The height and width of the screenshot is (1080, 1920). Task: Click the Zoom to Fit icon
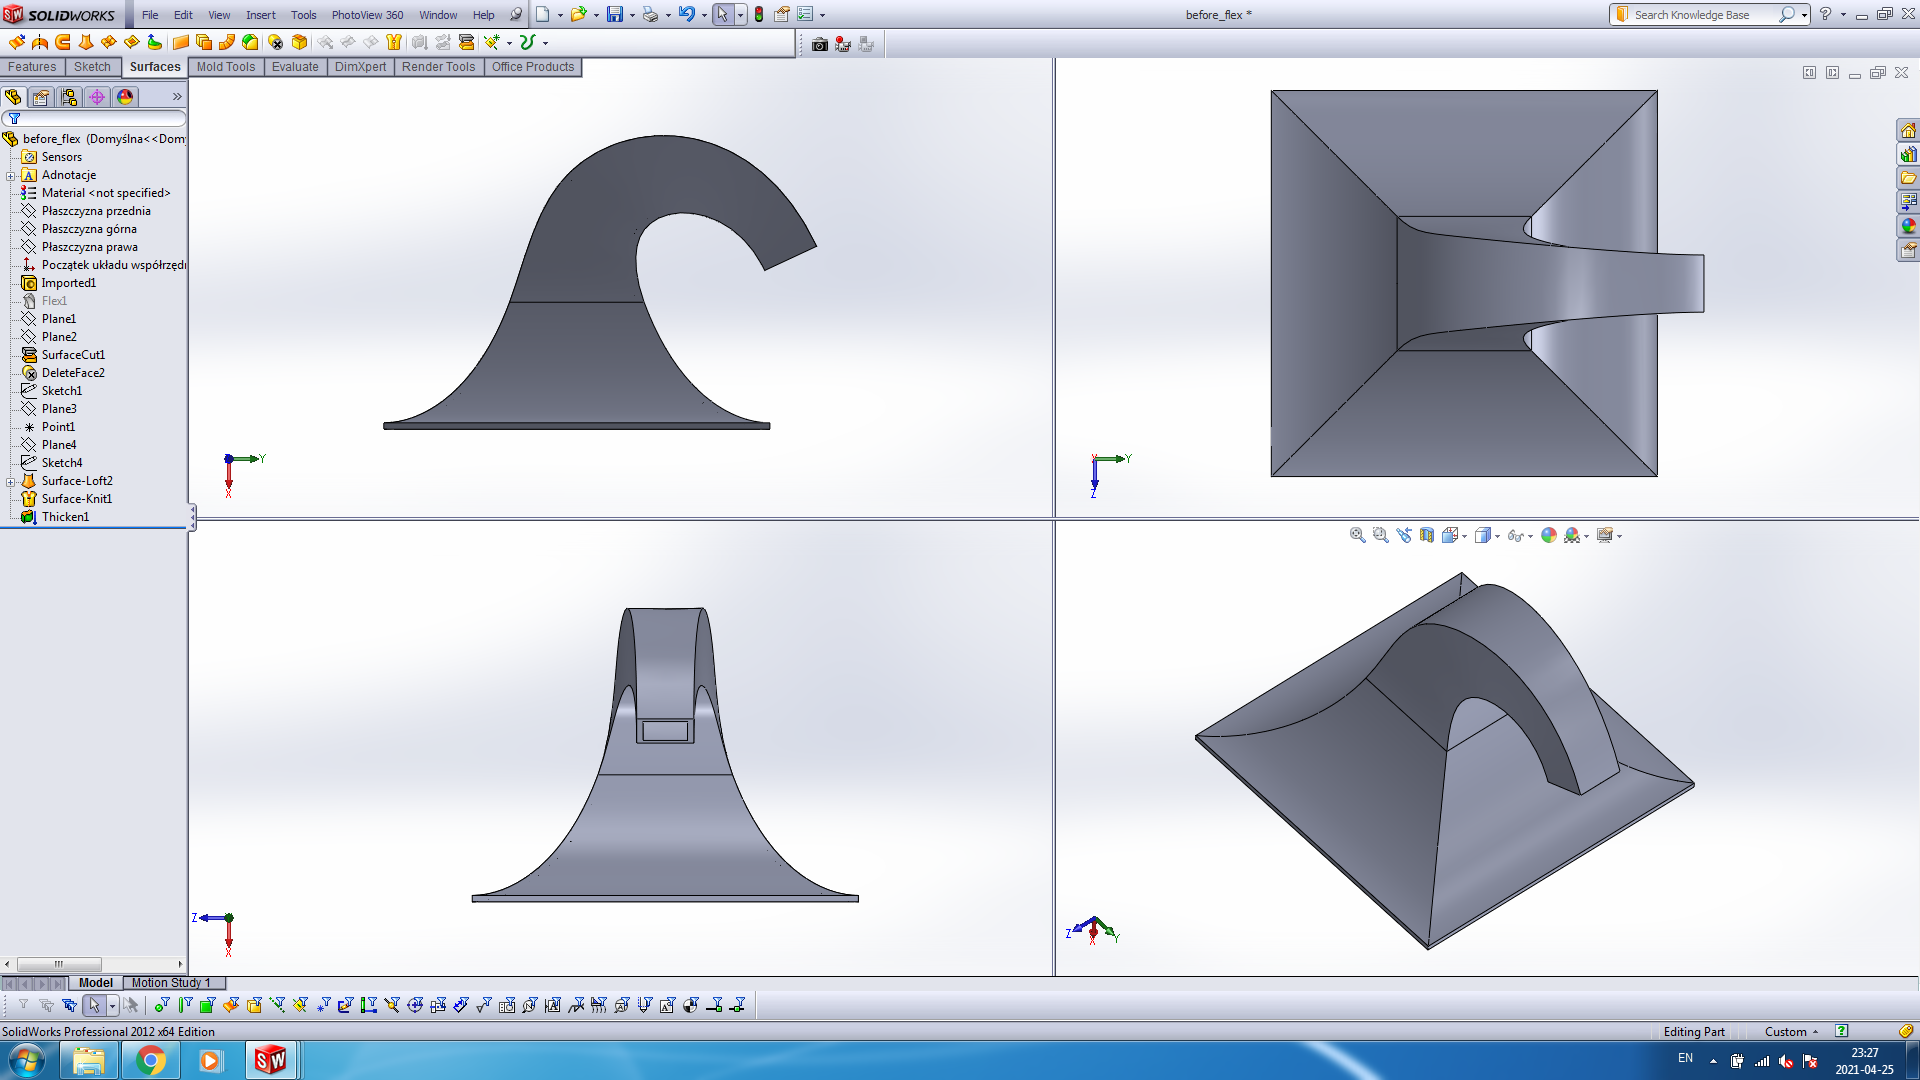point(1358,536)
